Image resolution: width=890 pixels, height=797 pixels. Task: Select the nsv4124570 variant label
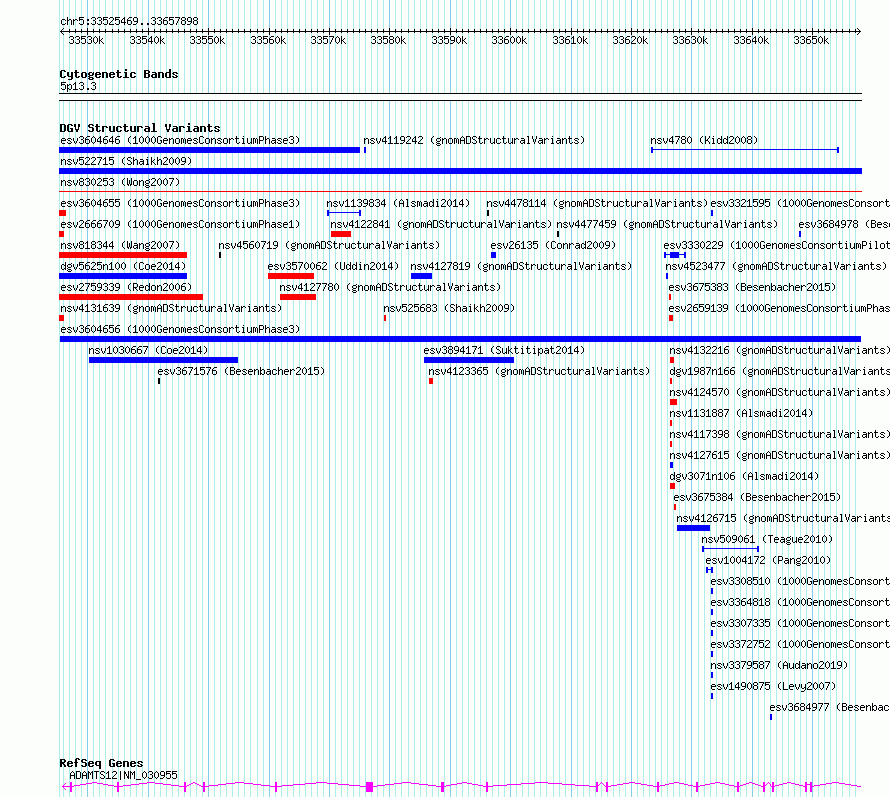779,392
